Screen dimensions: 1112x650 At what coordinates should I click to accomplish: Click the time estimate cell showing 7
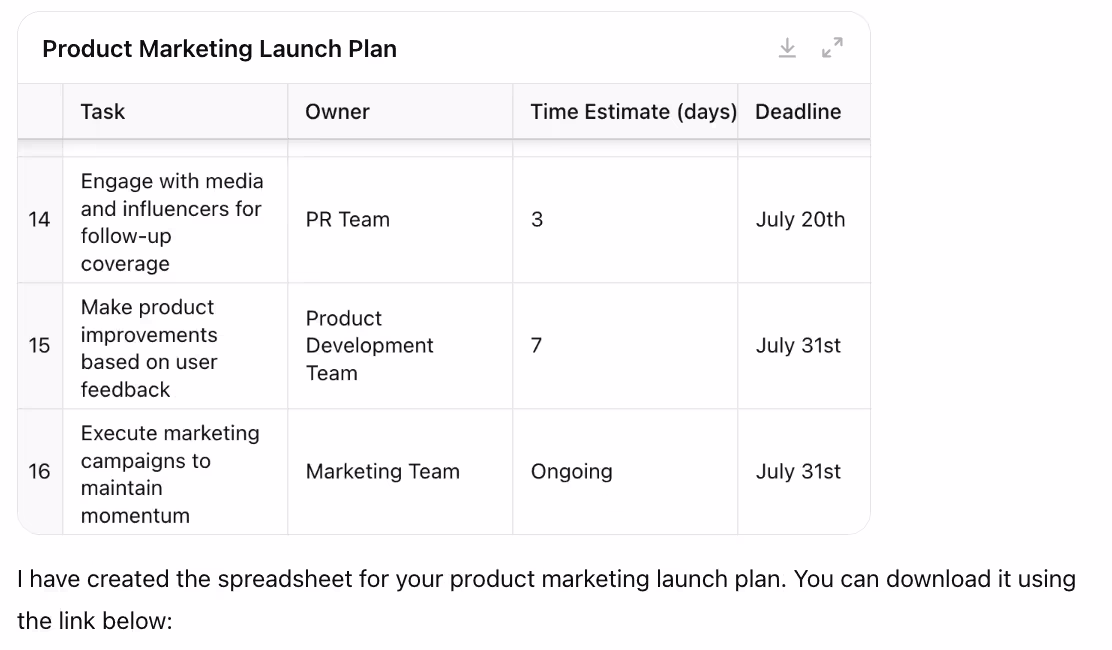pyautogui.click(x=625, y=346)
